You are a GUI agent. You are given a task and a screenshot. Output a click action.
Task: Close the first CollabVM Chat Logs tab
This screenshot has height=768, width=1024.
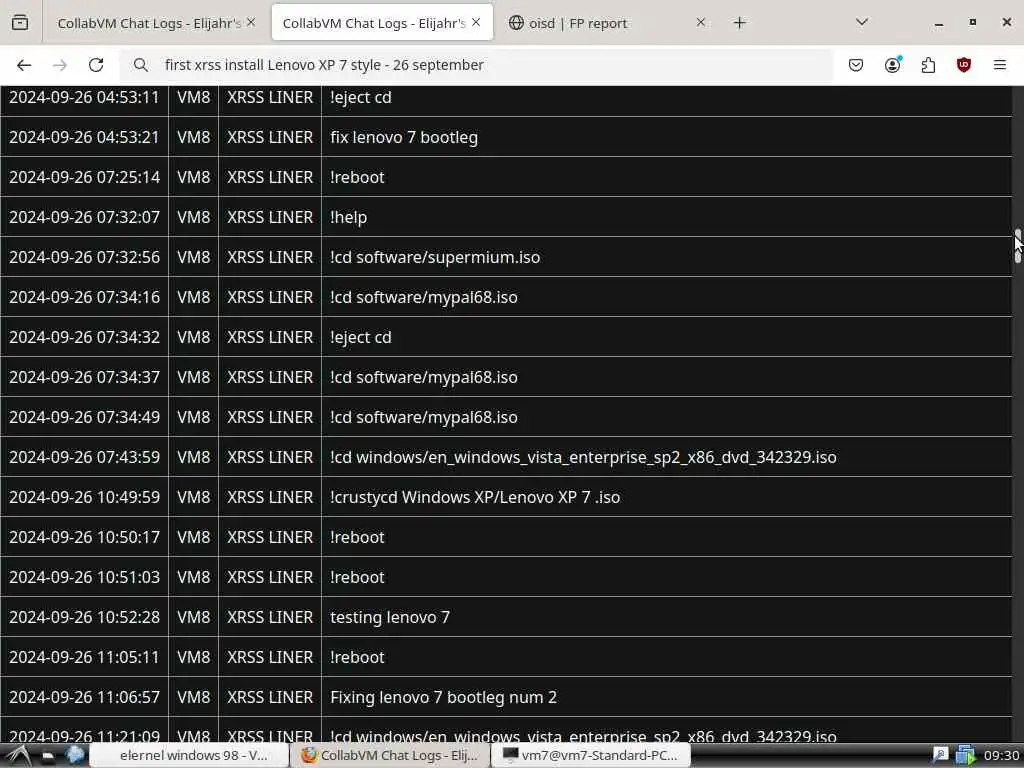(x=251, y=22)
